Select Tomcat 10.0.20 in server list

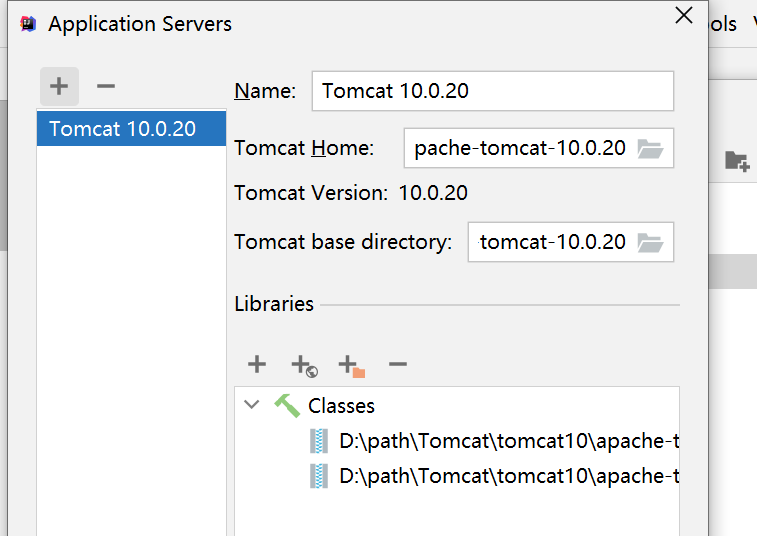point(131,128)
